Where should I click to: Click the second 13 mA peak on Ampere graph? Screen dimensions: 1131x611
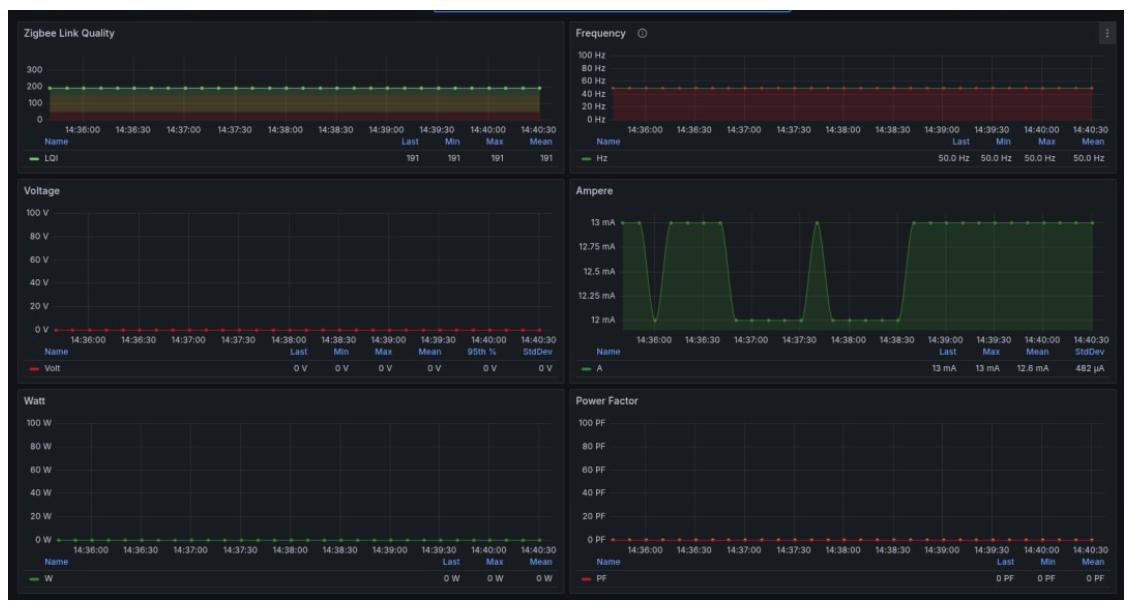point(817,223)
